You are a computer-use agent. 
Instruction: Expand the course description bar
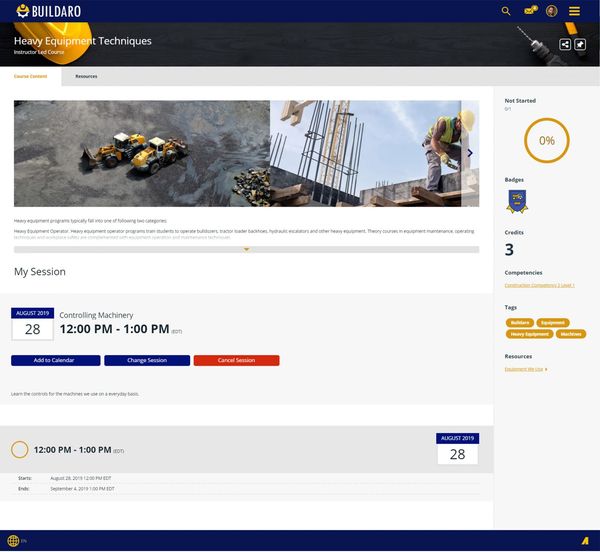[246, 250]
